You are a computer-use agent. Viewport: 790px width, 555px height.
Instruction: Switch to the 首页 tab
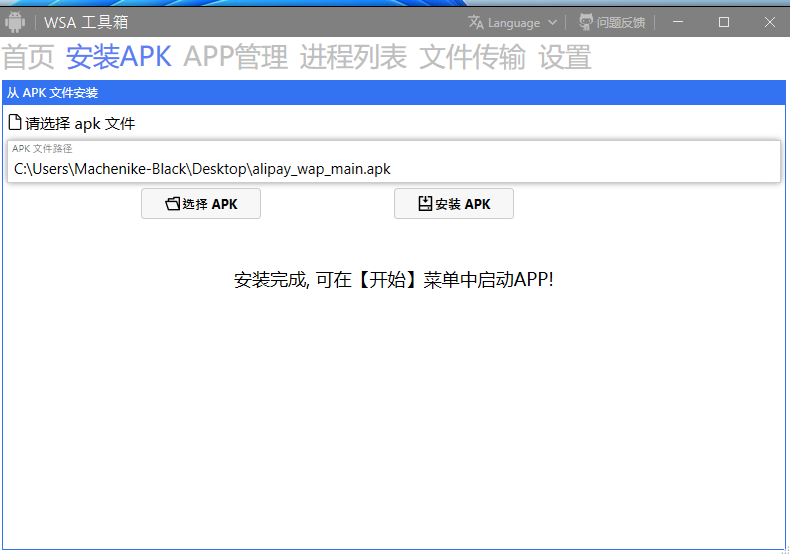28,56
